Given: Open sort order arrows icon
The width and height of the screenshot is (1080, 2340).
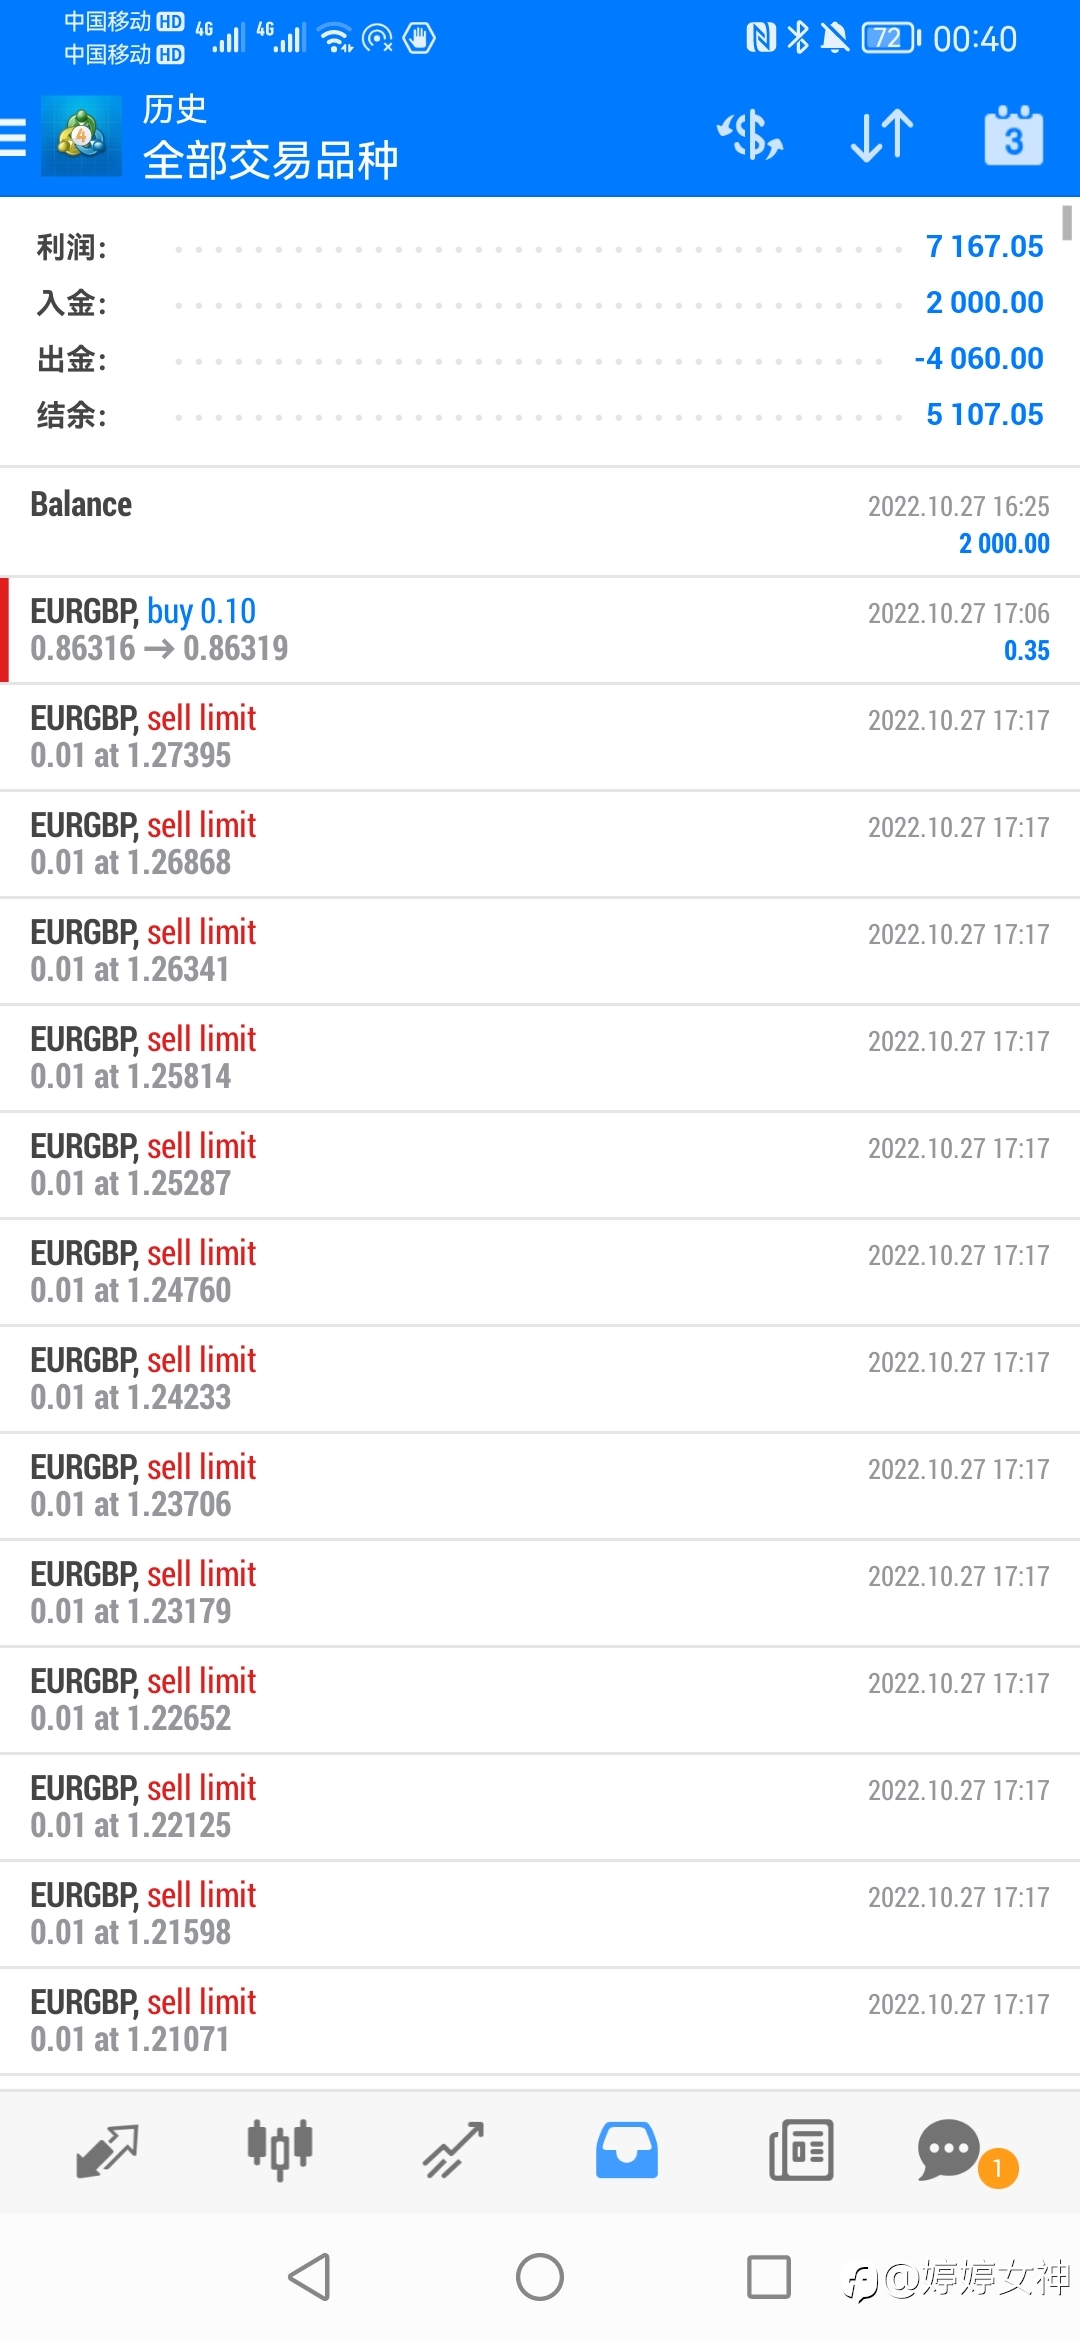Looking at the screenshot, I should 882,135.
